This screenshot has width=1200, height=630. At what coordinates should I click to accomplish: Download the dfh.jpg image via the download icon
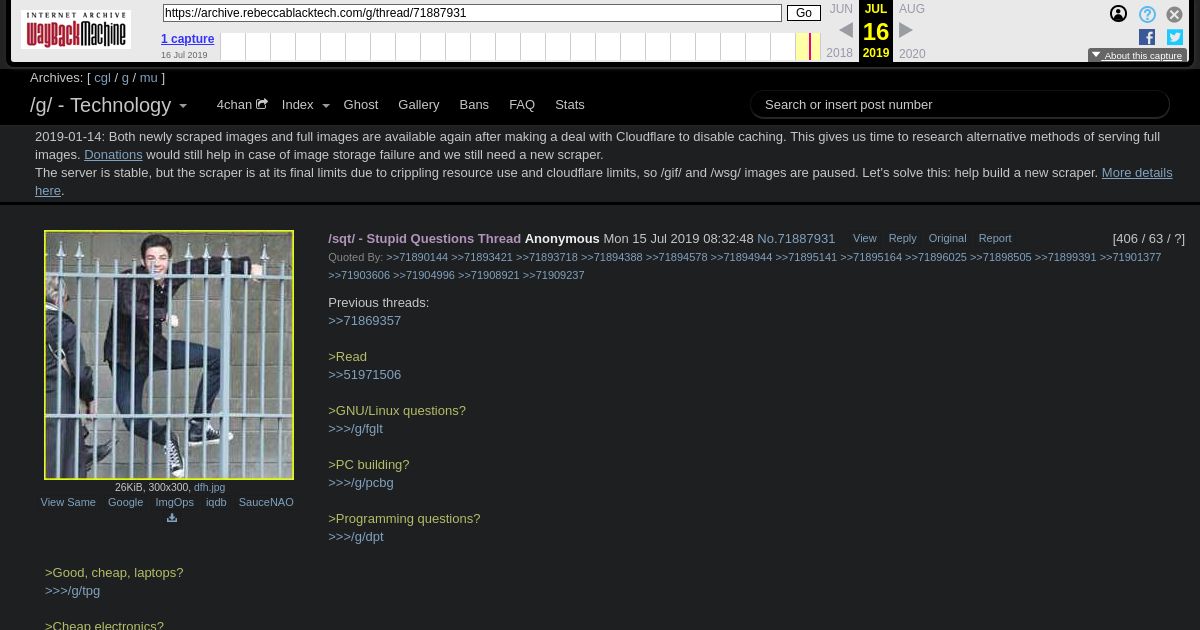pyautogui.click(x=172, y=518)
